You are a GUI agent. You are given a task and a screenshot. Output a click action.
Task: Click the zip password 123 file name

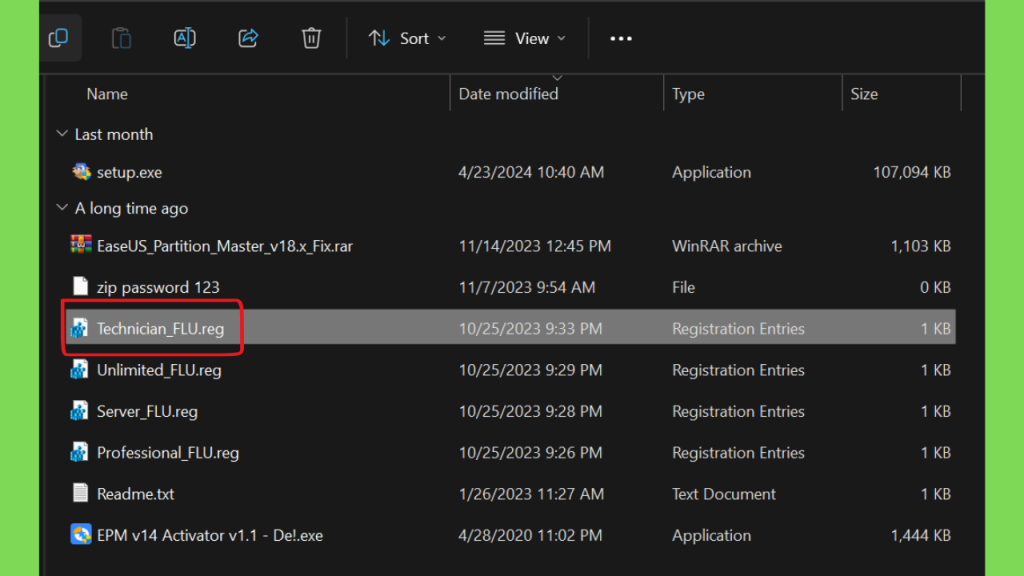[158, 287]
